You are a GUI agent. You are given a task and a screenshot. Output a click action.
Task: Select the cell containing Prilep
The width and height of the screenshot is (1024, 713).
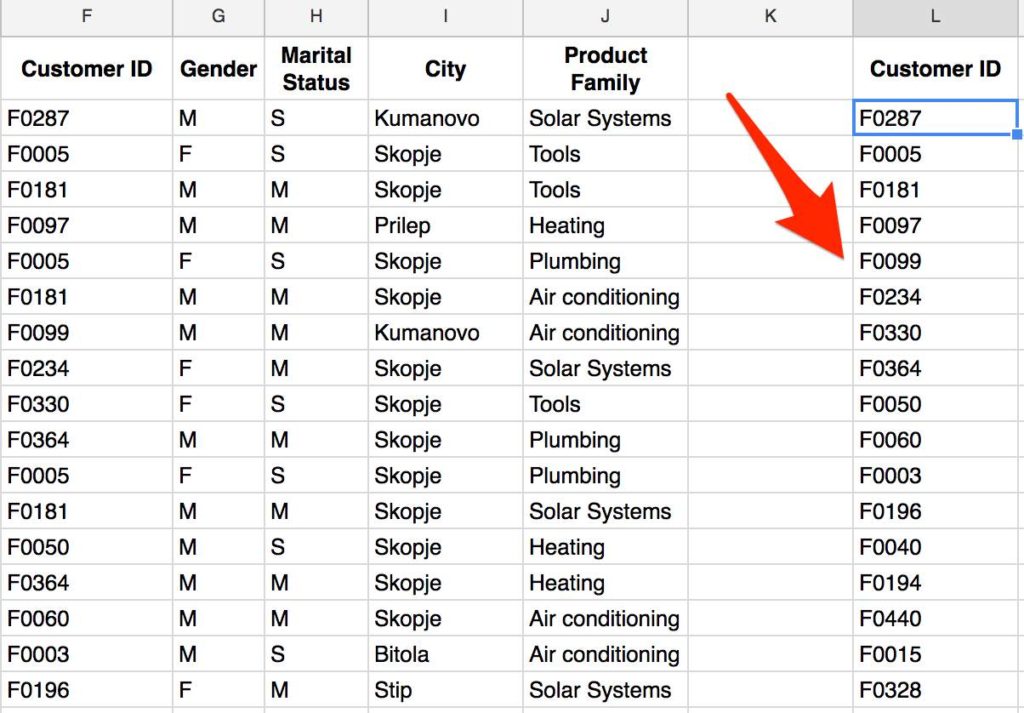click(404, 225)
